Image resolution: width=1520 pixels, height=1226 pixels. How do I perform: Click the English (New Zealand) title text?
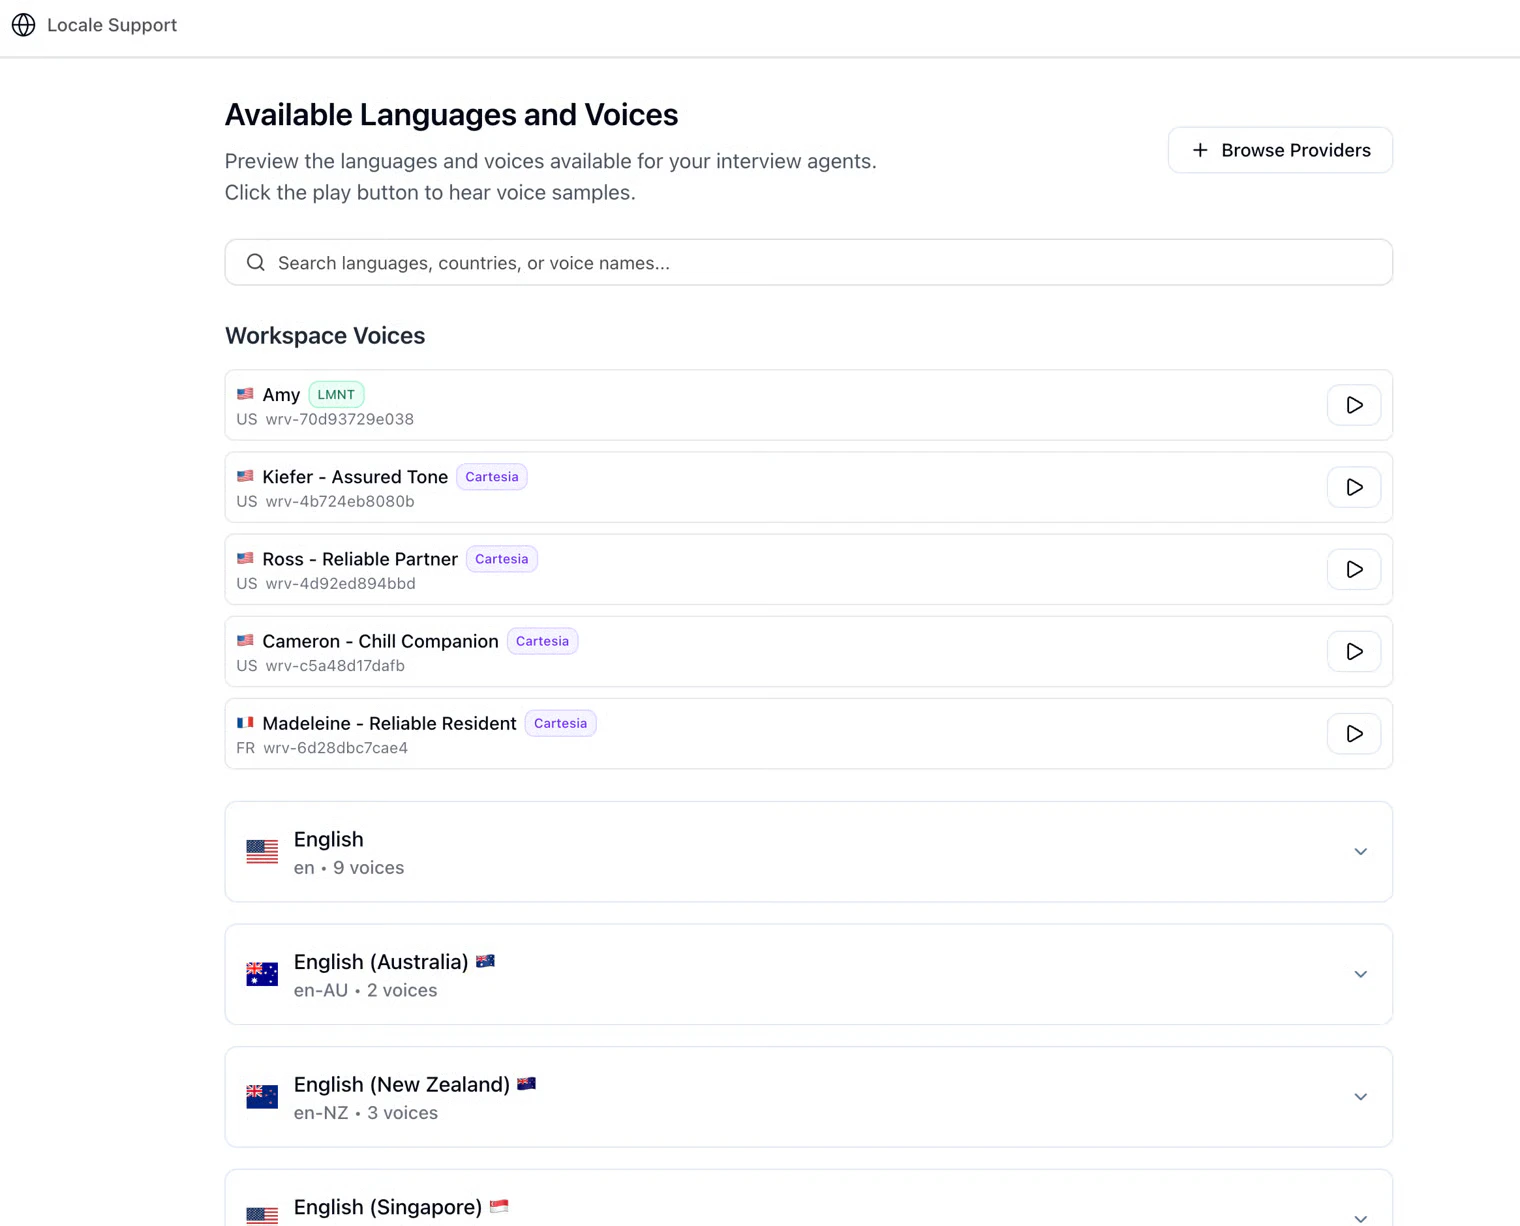(402, 1085)
